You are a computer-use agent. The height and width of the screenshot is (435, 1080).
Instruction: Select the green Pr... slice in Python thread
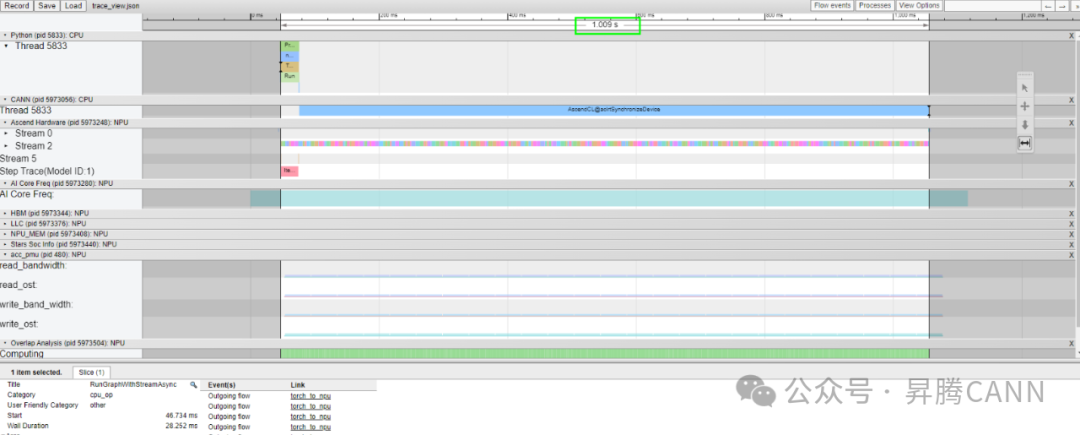point(290,45)
